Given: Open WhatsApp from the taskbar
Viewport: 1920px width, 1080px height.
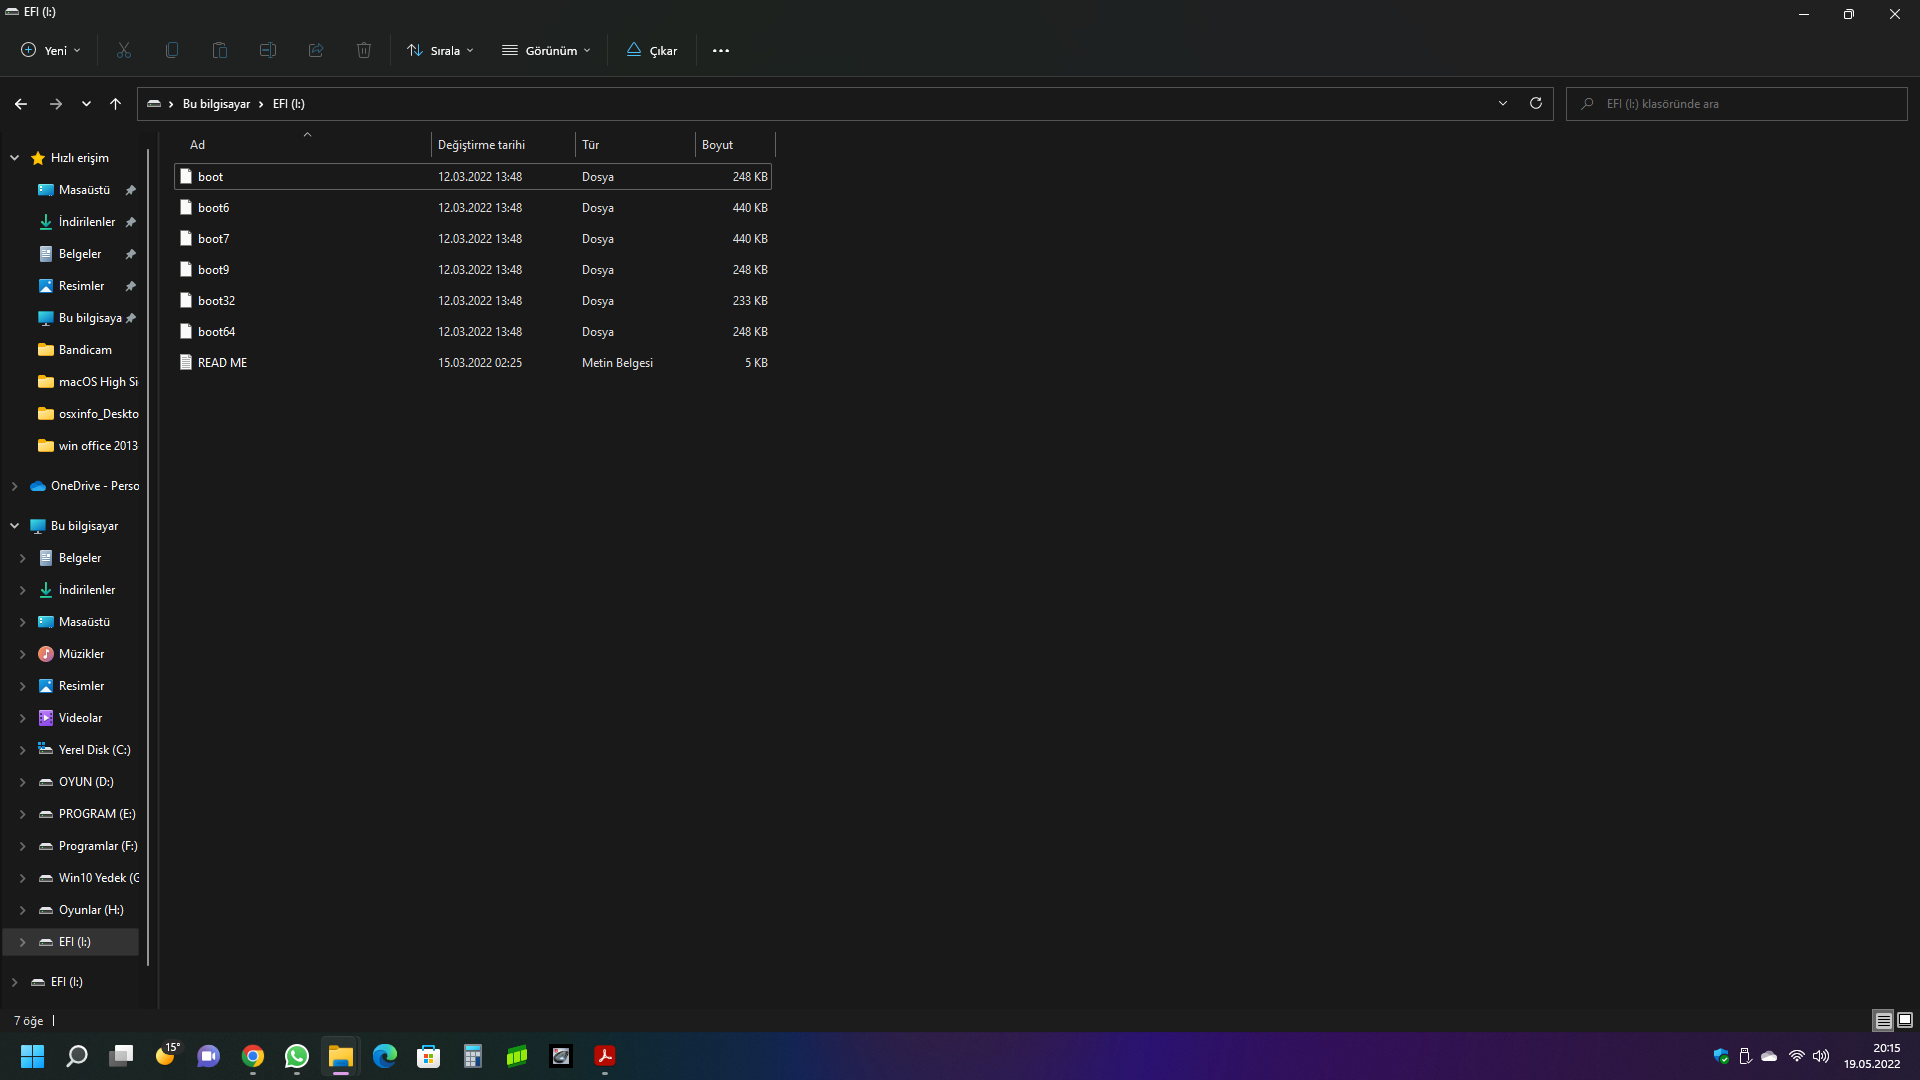Looking at the screenshot, I should coord(297,1056).
